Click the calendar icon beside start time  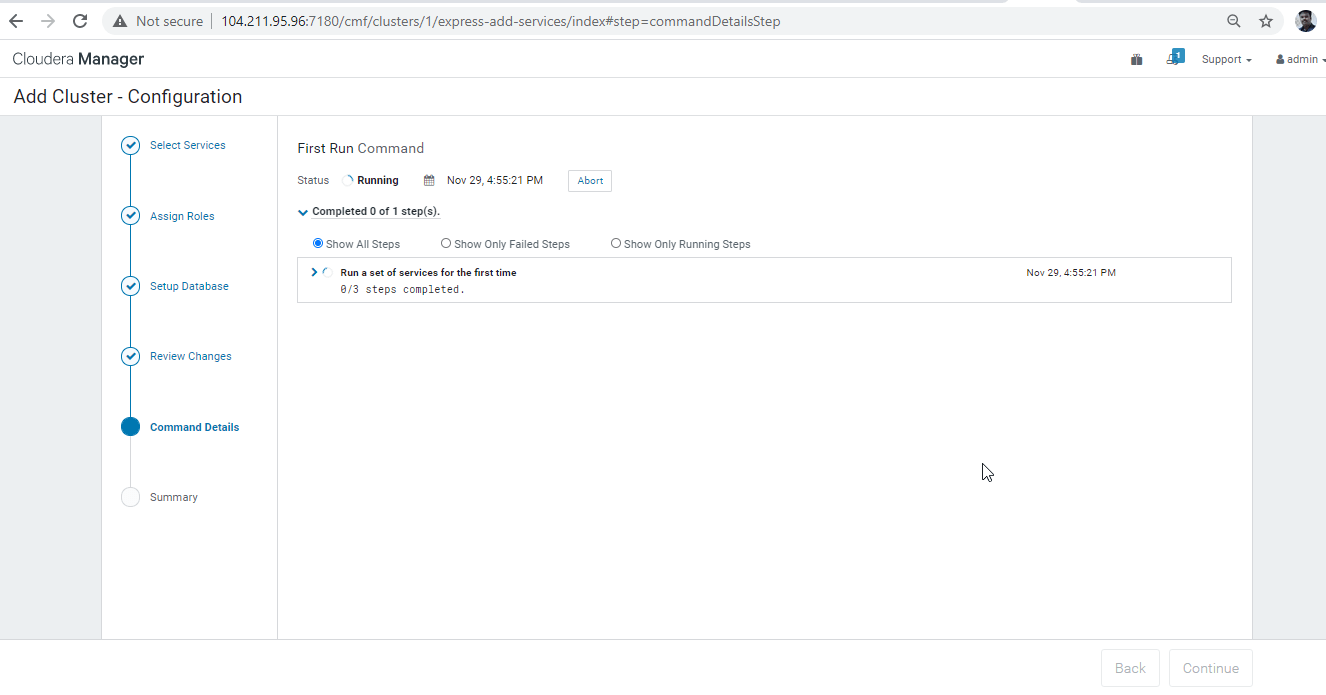[x=429, y=181]
